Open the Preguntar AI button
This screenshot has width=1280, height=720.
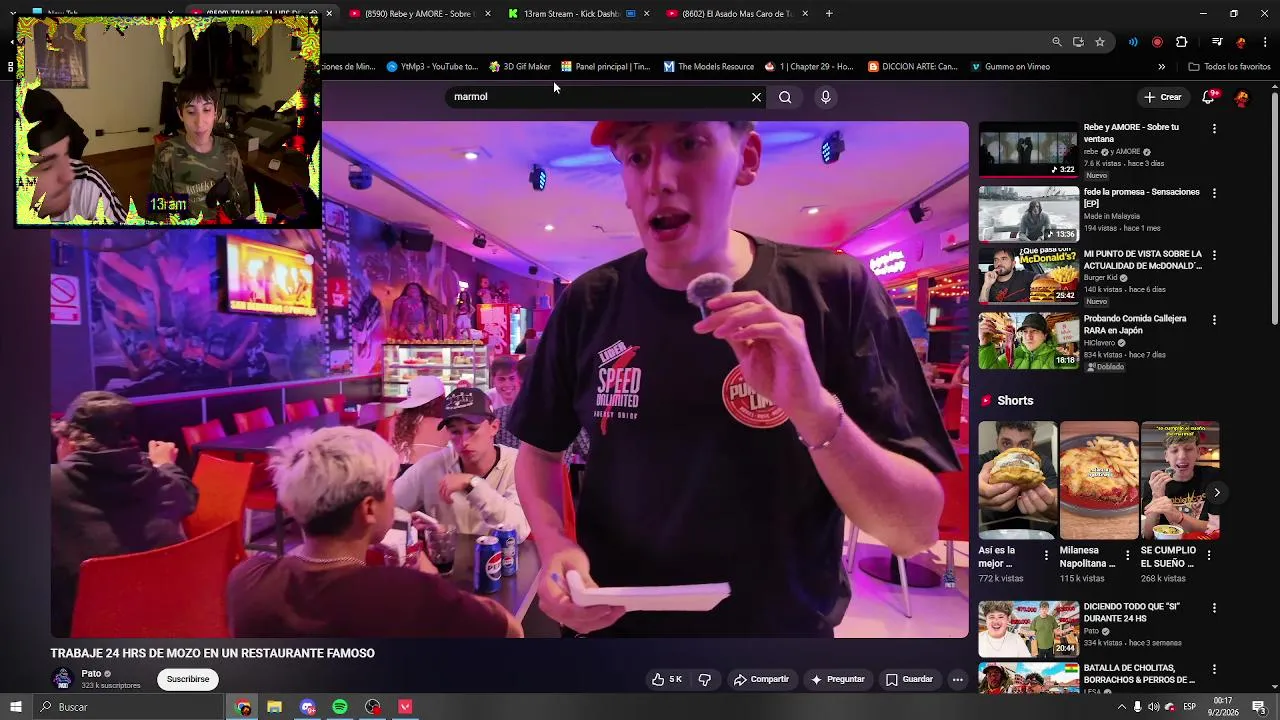(x=837, y=679)
